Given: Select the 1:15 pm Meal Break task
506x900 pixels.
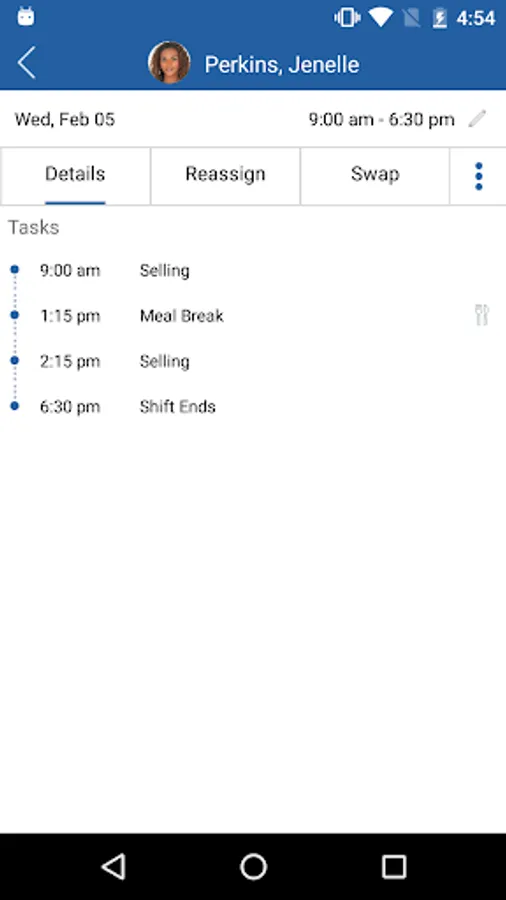Looking at the screenshot, I should [253, 316].
